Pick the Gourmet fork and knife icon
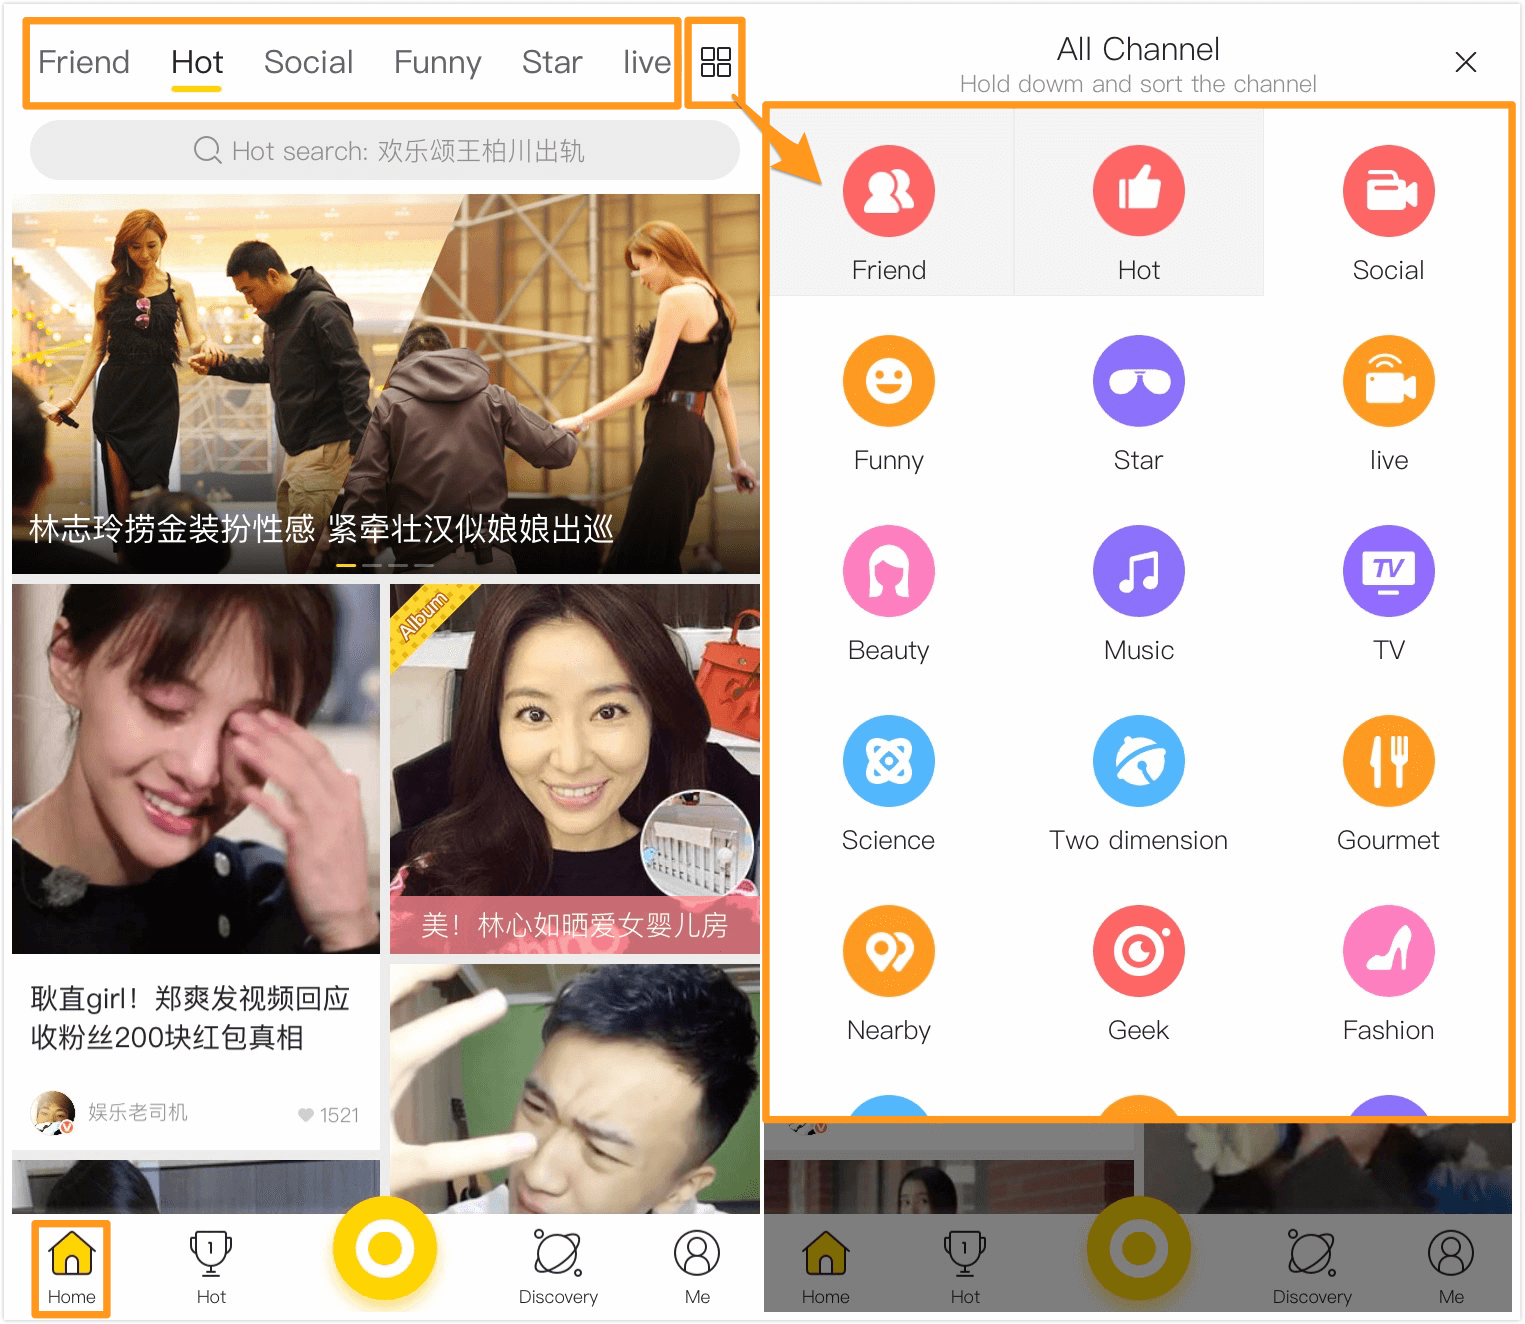 point(1388,761)
